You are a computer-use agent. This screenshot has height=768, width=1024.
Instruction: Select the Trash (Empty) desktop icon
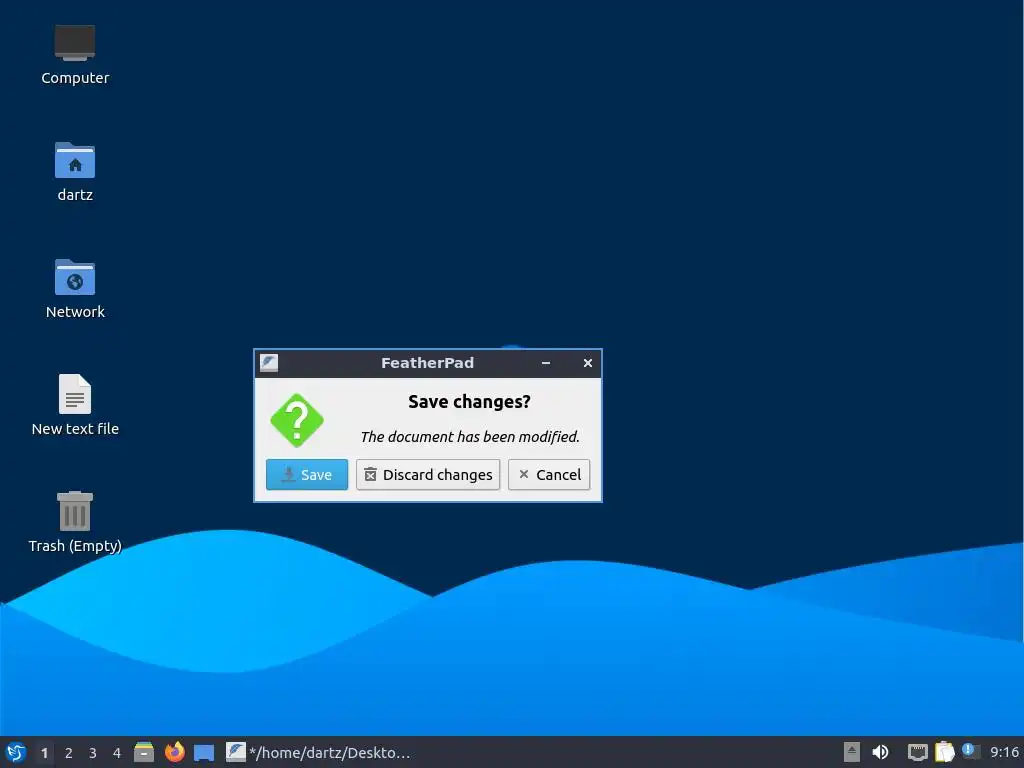(x=75, y=522)
